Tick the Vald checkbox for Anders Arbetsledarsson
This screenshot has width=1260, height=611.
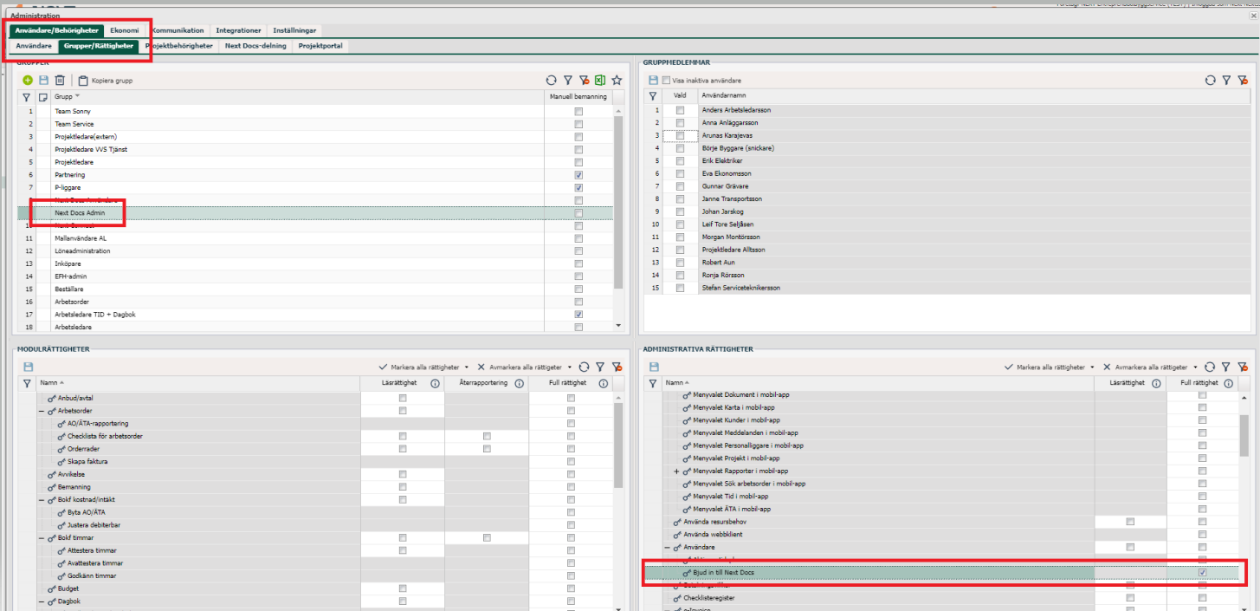coord(680,110)
